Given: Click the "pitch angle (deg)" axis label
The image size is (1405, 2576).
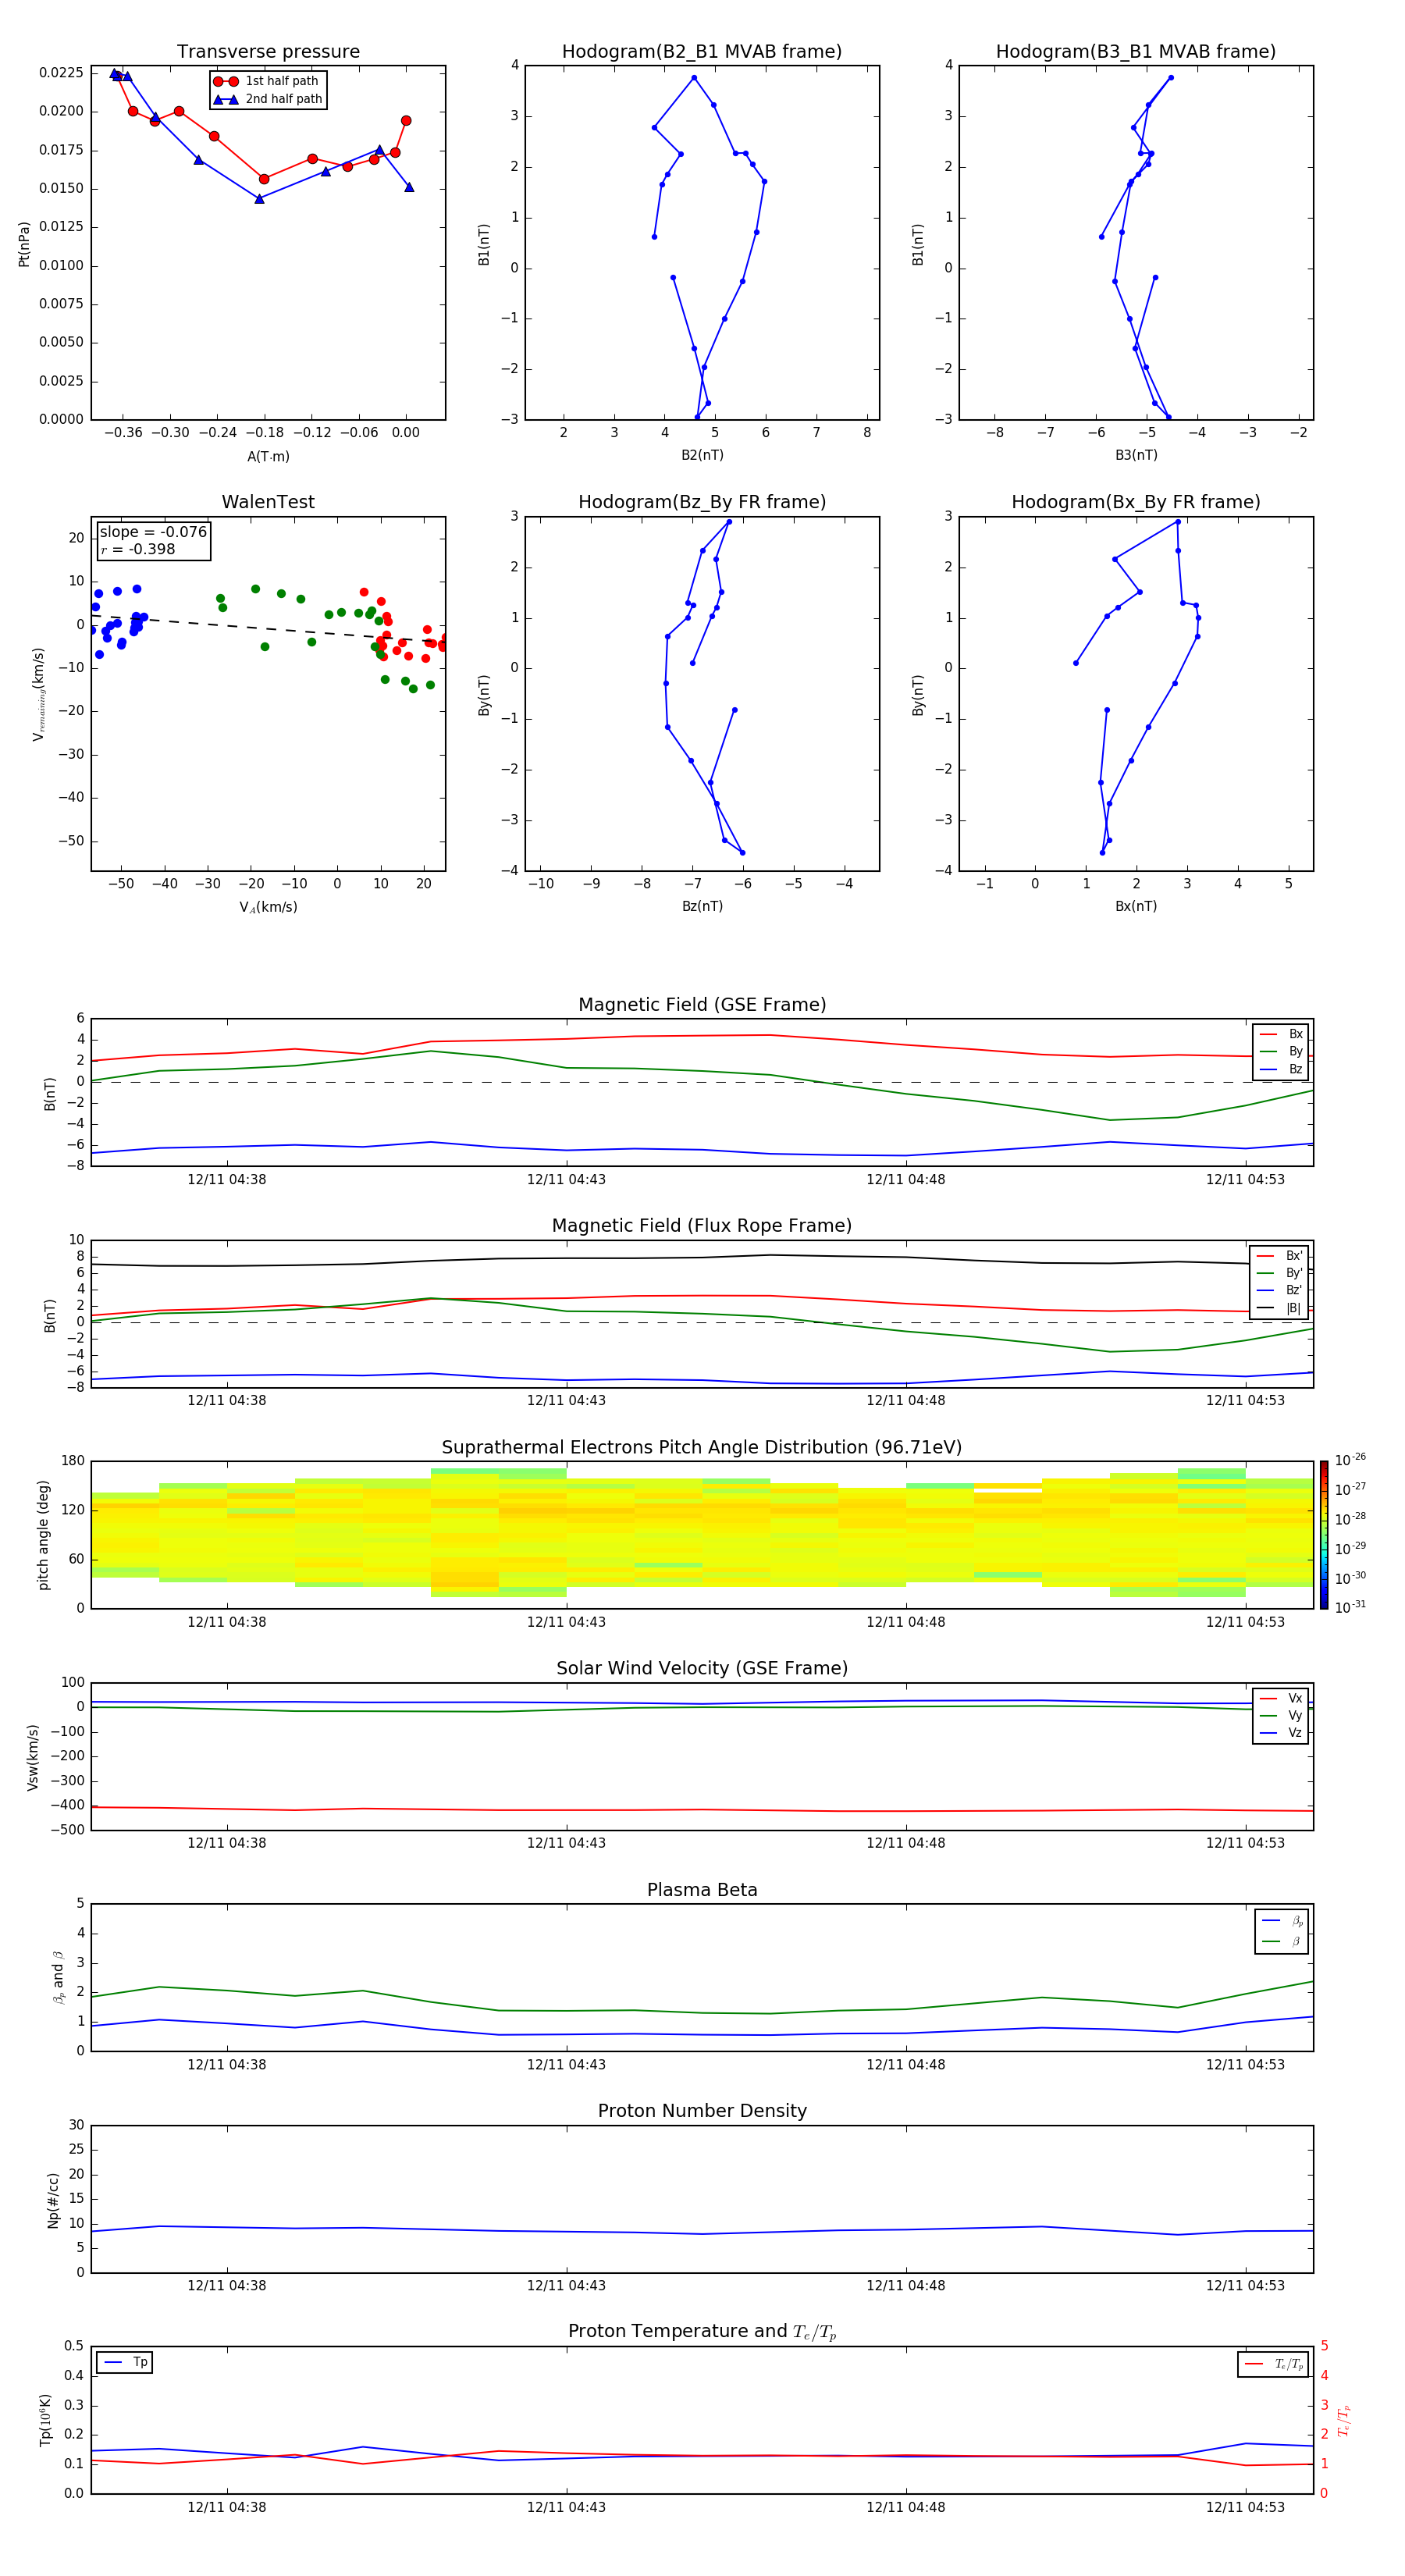Looking at the screenshot, I should coord(43,1535).
